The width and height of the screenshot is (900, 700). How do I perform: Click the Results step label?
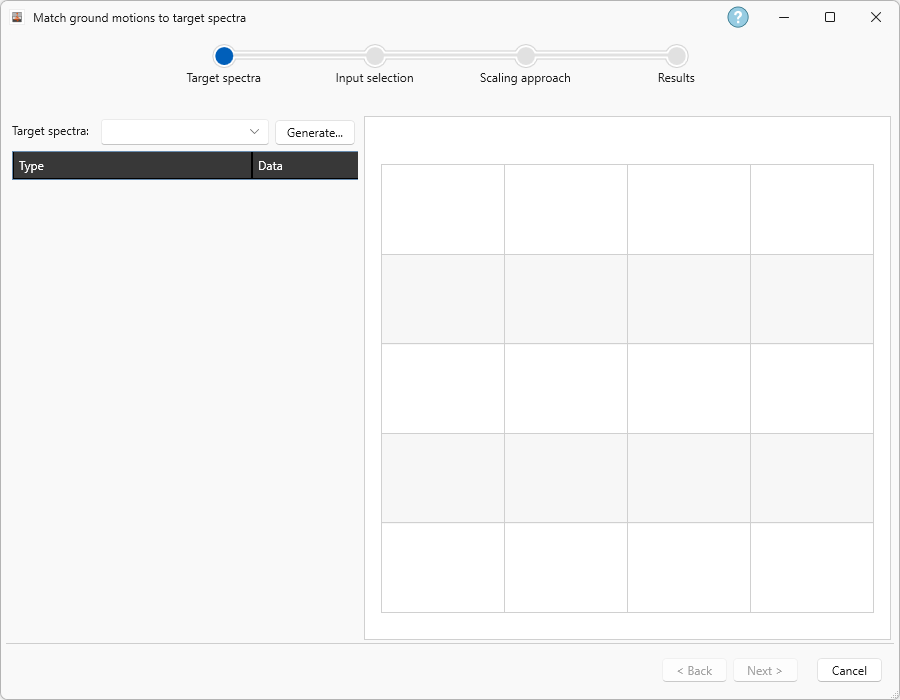click(676, 78)
